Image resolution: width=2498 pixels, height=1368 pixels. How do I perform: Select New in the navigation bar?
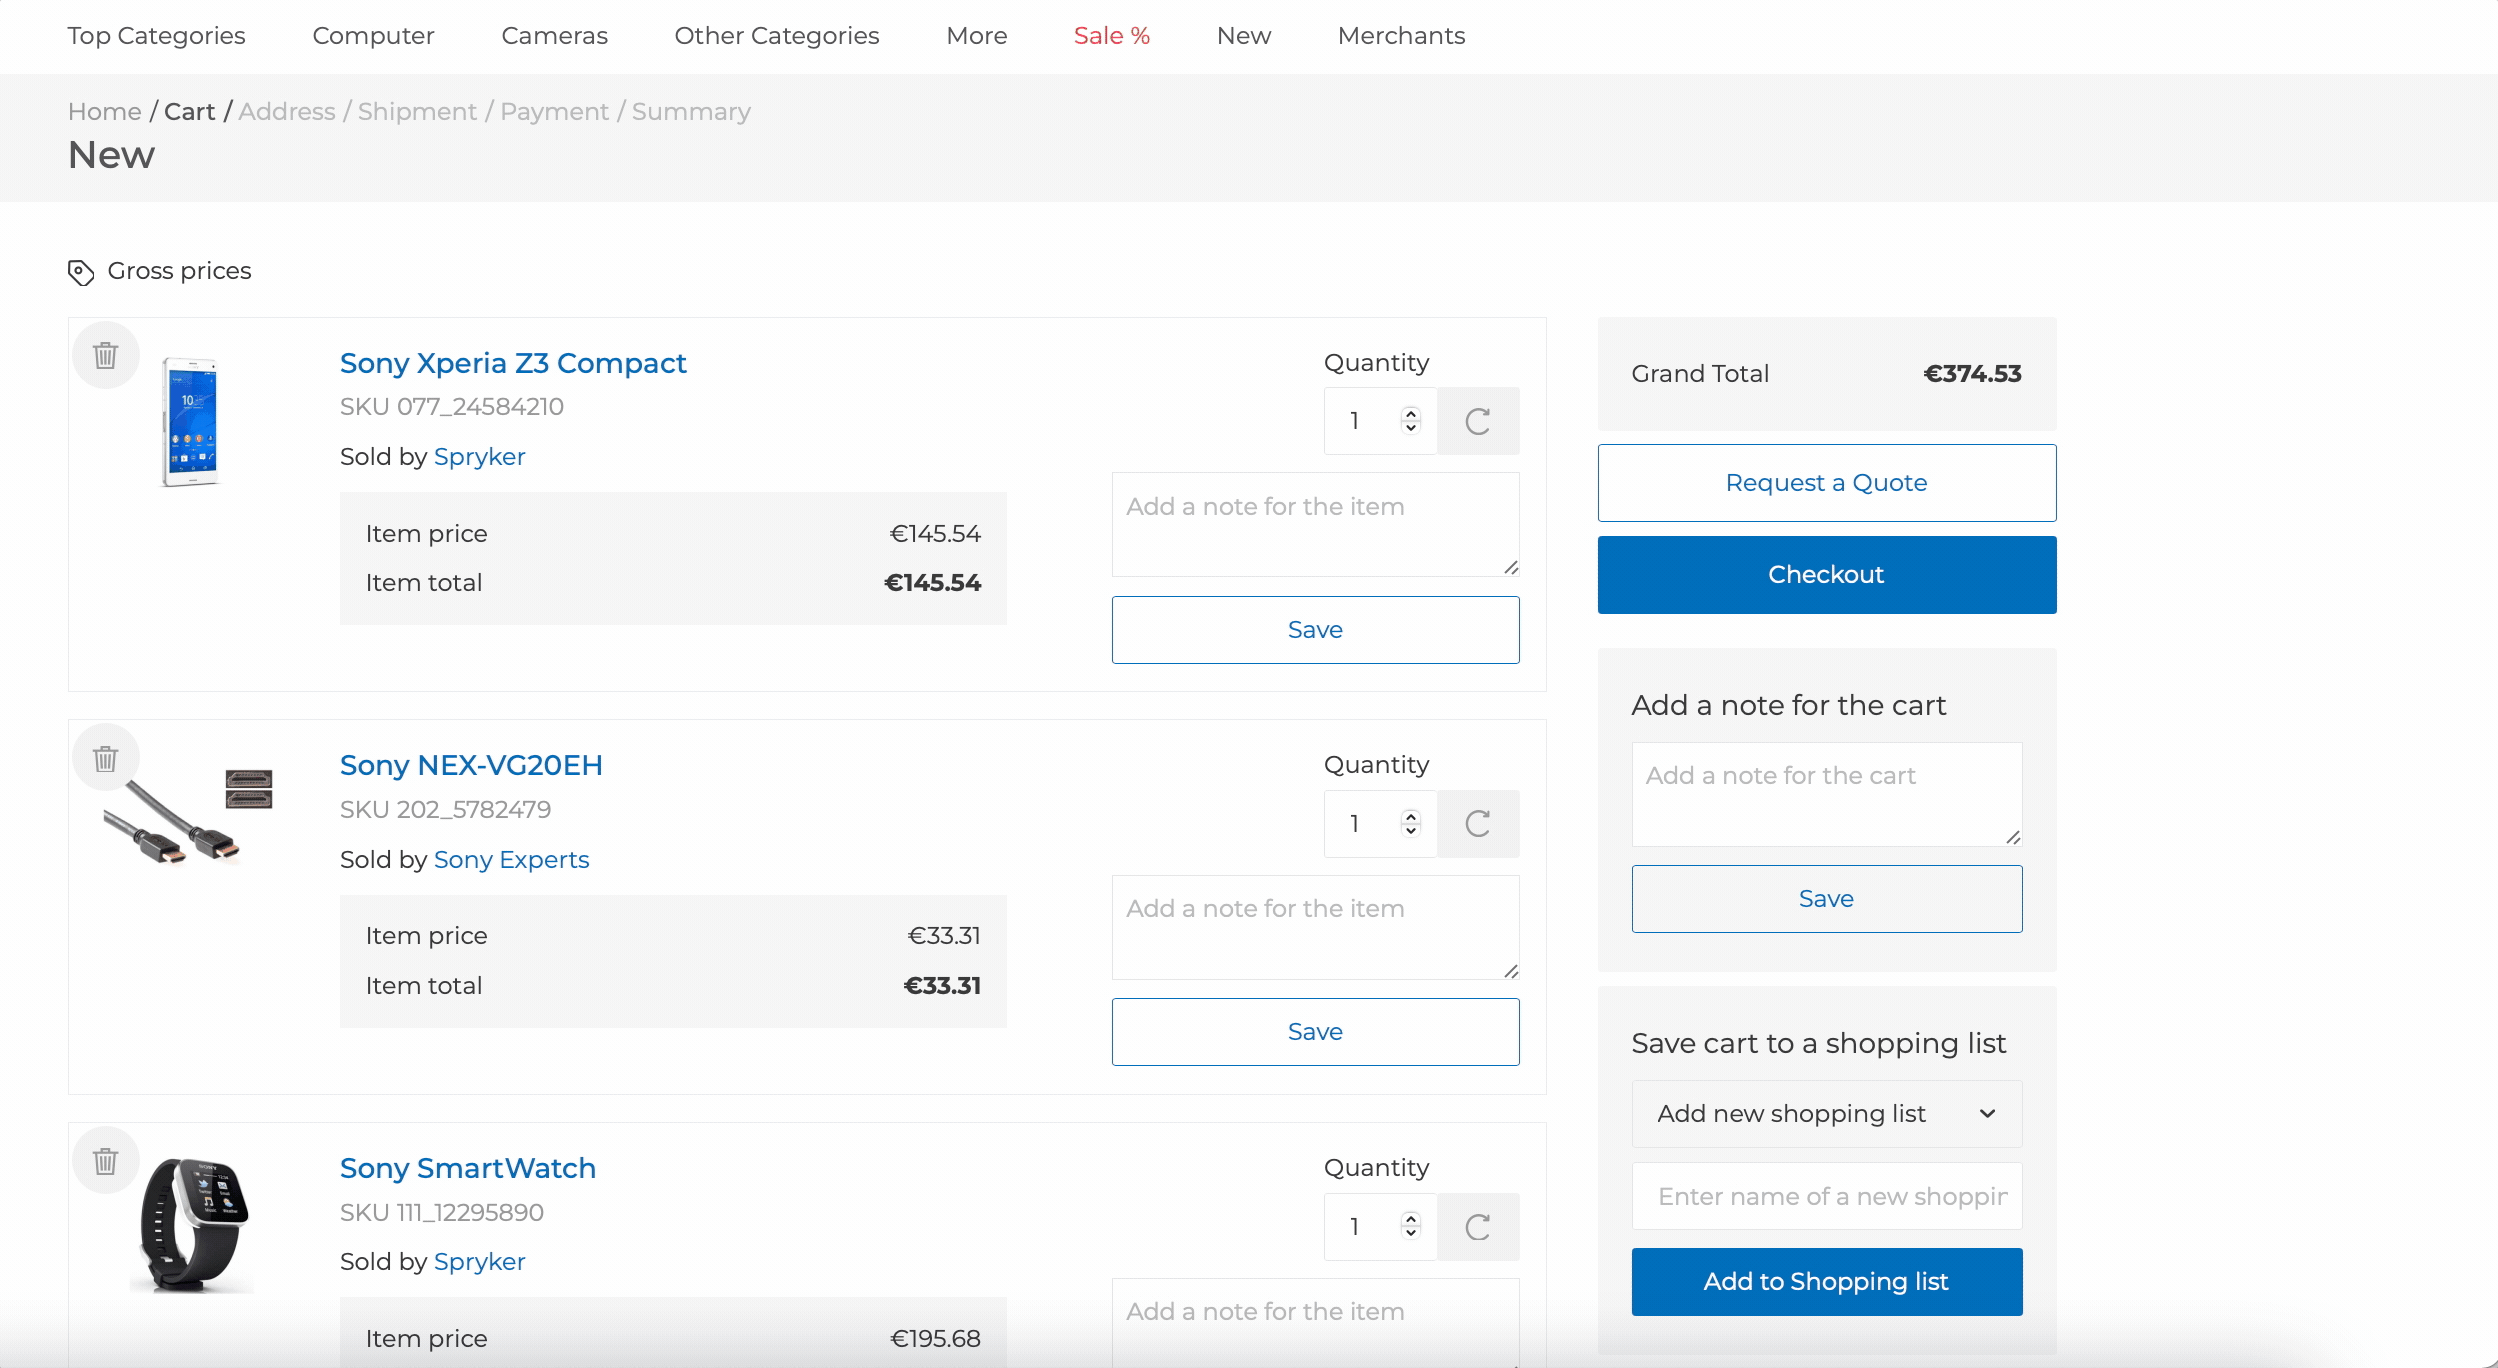(1244, 36)
